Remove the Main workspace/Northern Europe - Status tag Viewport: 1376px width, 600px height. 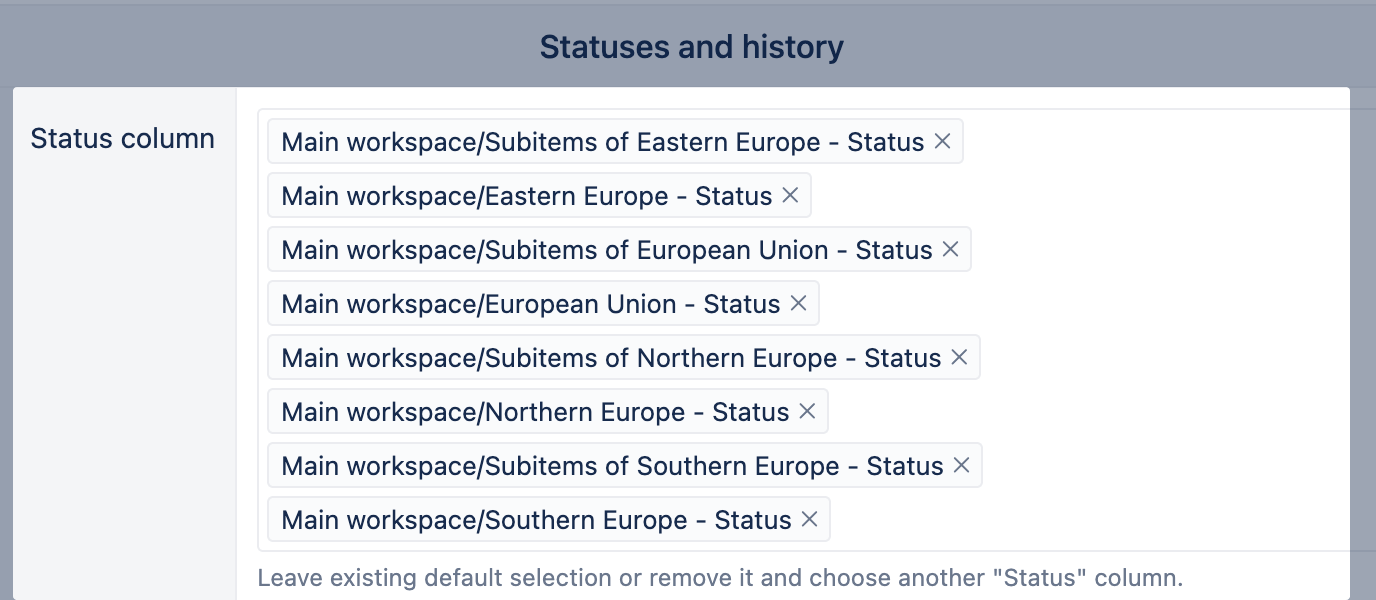point(807,412)
